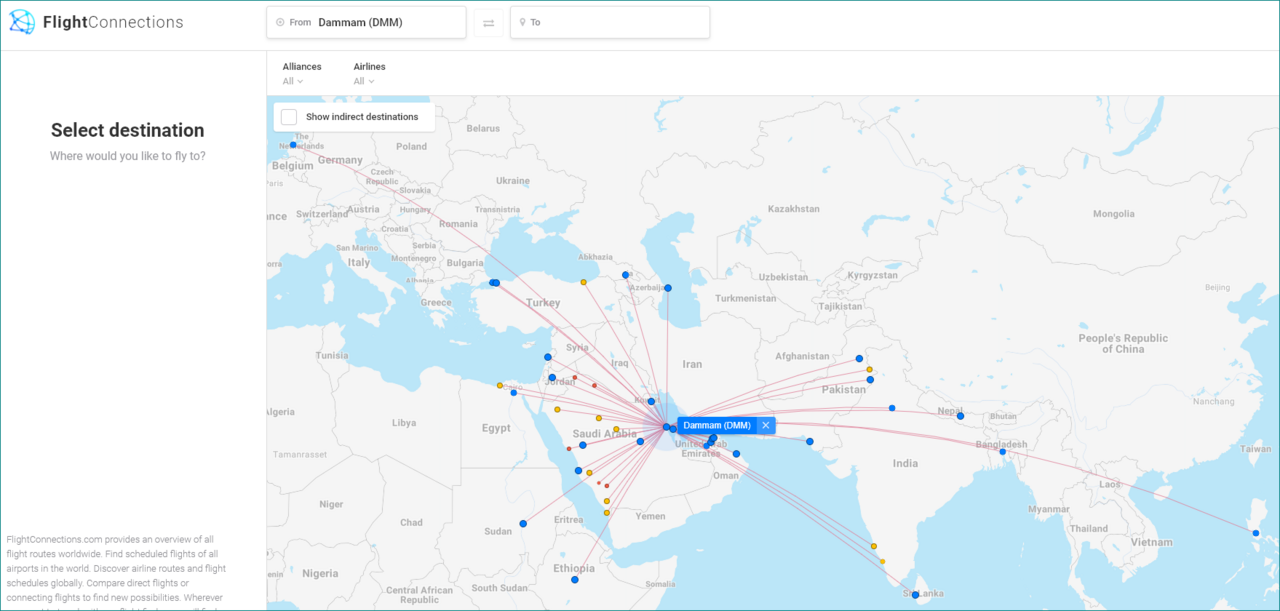Choose the blue airport dot in Bangladesh
Screen dimensions: 1280x611
tap(1002, 452)
